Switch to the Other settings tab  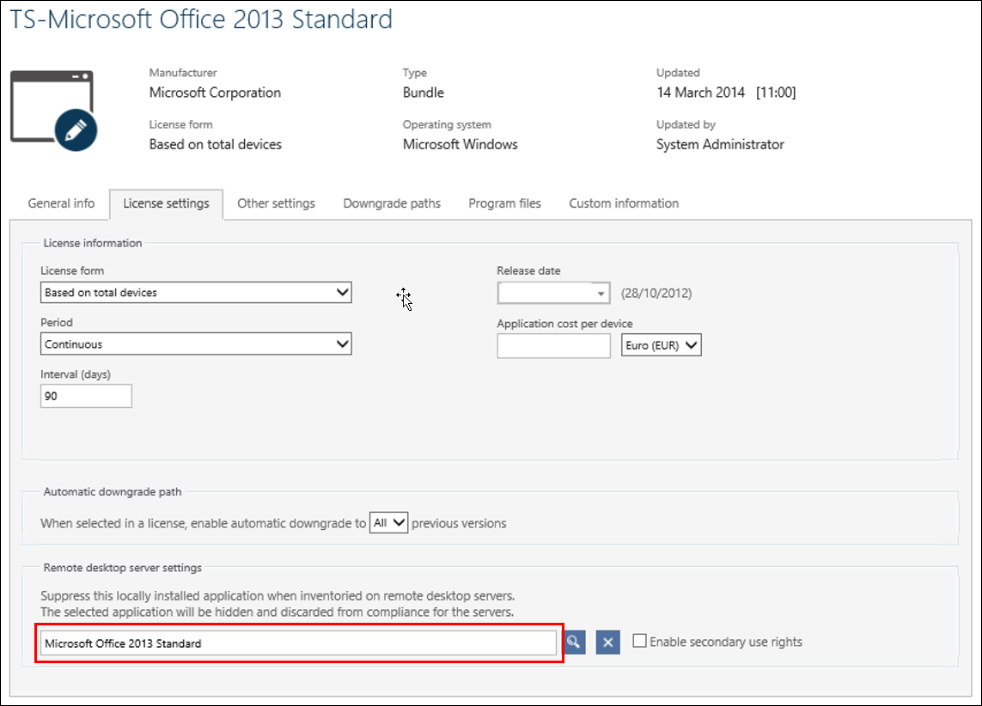click(276, 203)
